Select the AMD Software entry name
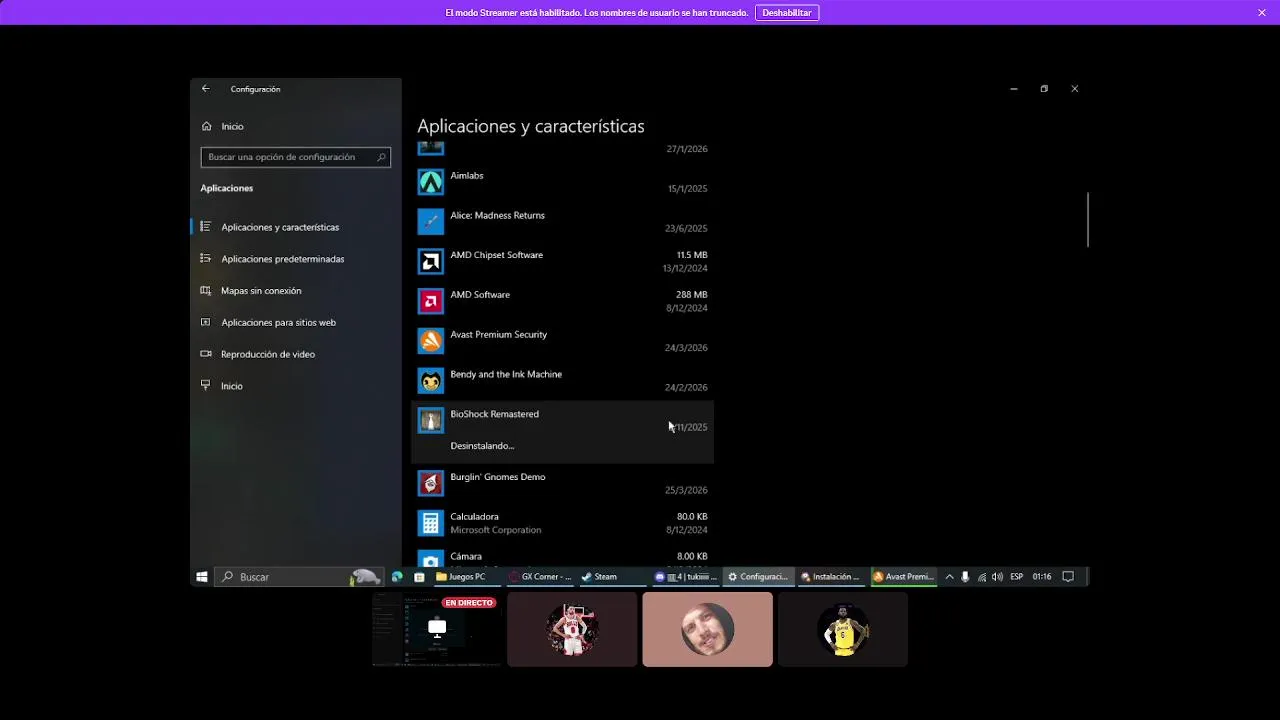This screenshot has width=1280, height=720. (x=480, y=295)
